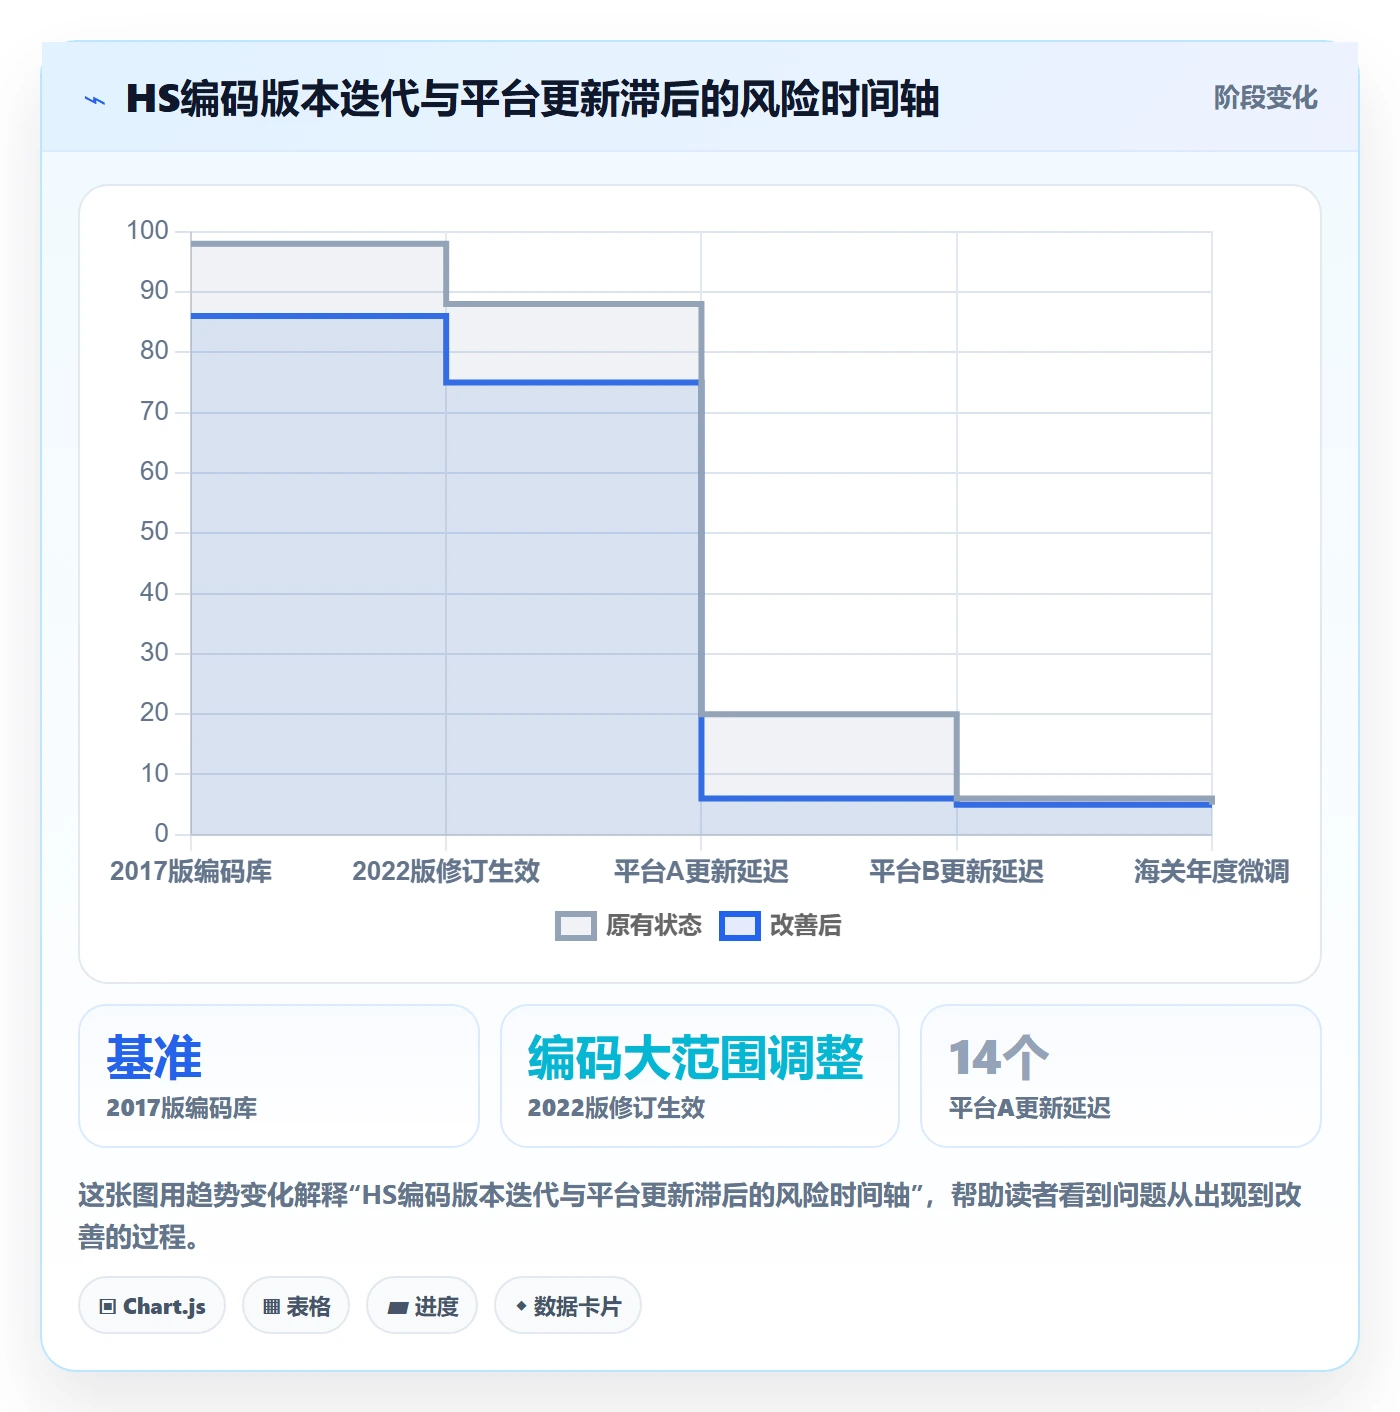Toggle the 原有状态 legend swatch
Screen dimensions: 1400x1412
(576, 926)
